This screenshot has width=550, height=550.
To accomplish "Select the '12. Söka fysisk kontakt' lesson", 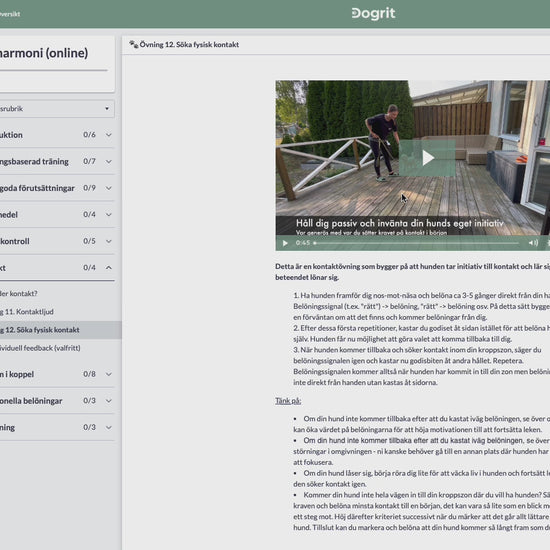I will [60, 330].
